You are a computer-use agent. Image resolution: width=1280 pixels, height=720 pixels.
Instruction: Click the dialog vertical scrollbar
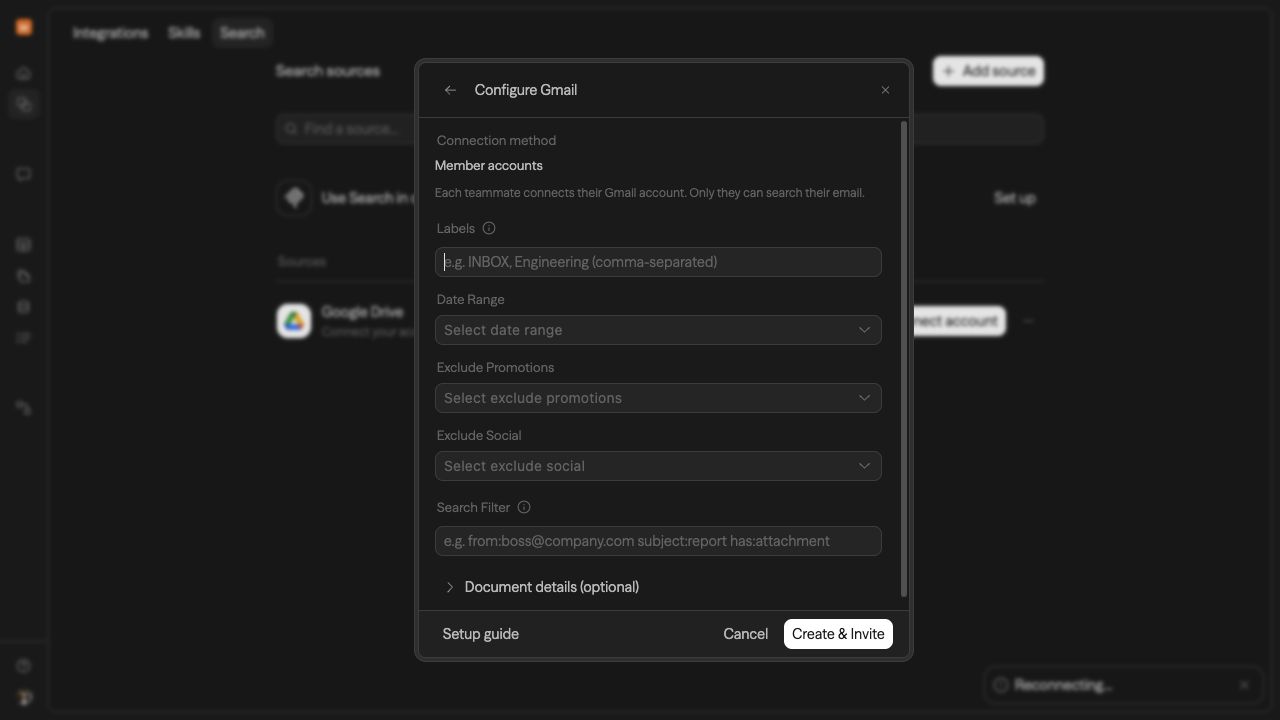point(904,359)
